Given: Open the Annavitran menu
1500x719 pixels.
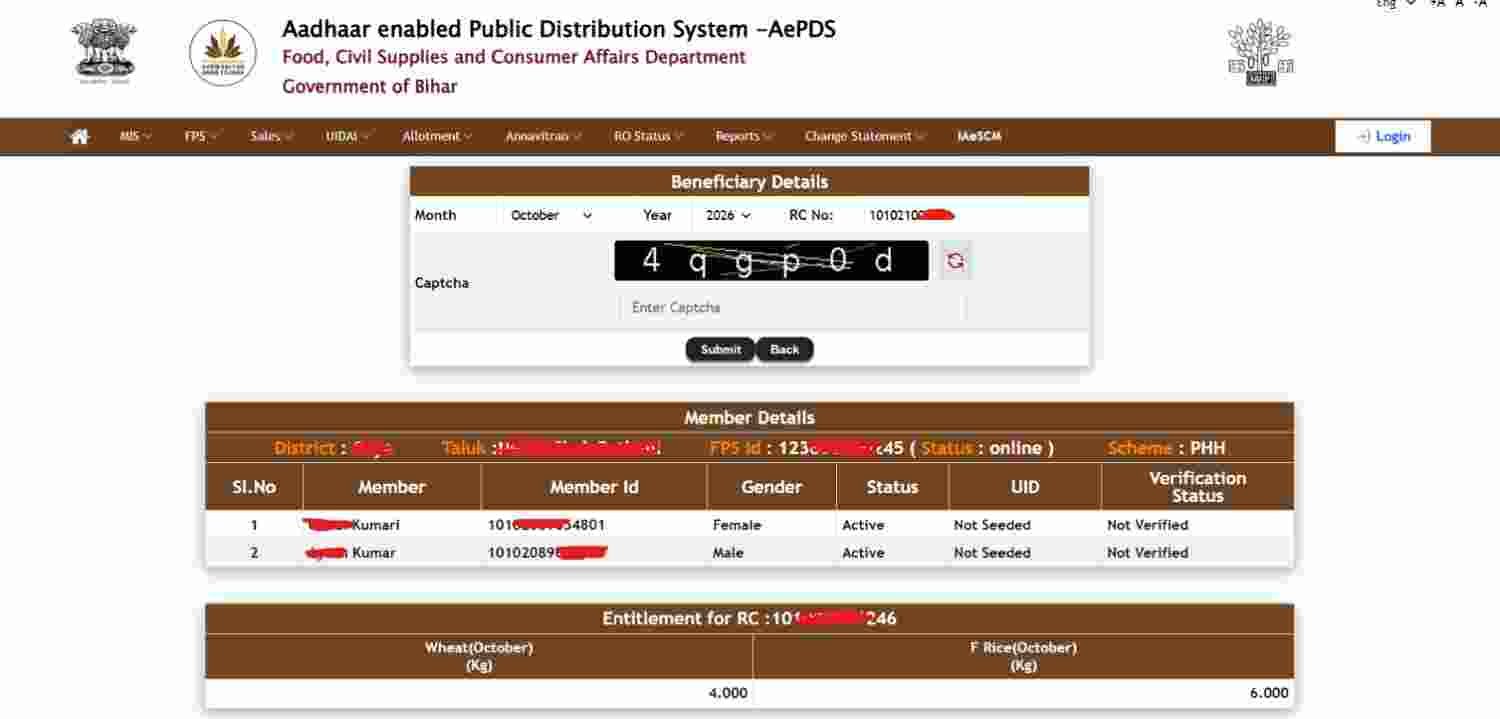Looking at the screenshot, I should (x=543, y=137).
